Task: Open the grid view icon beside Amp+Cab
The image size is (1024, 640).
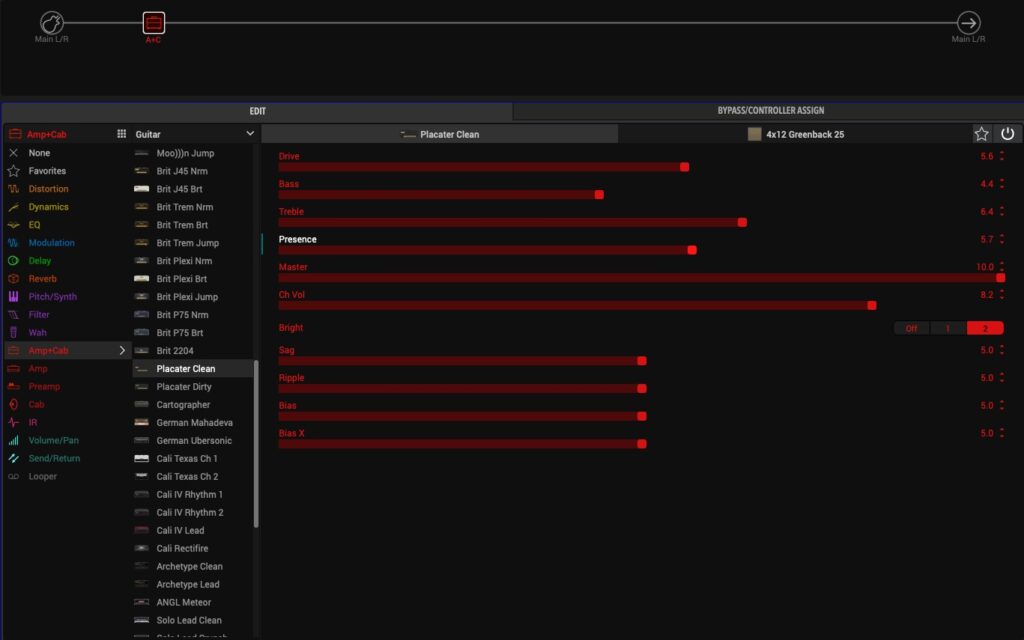Action: point(122,134)
